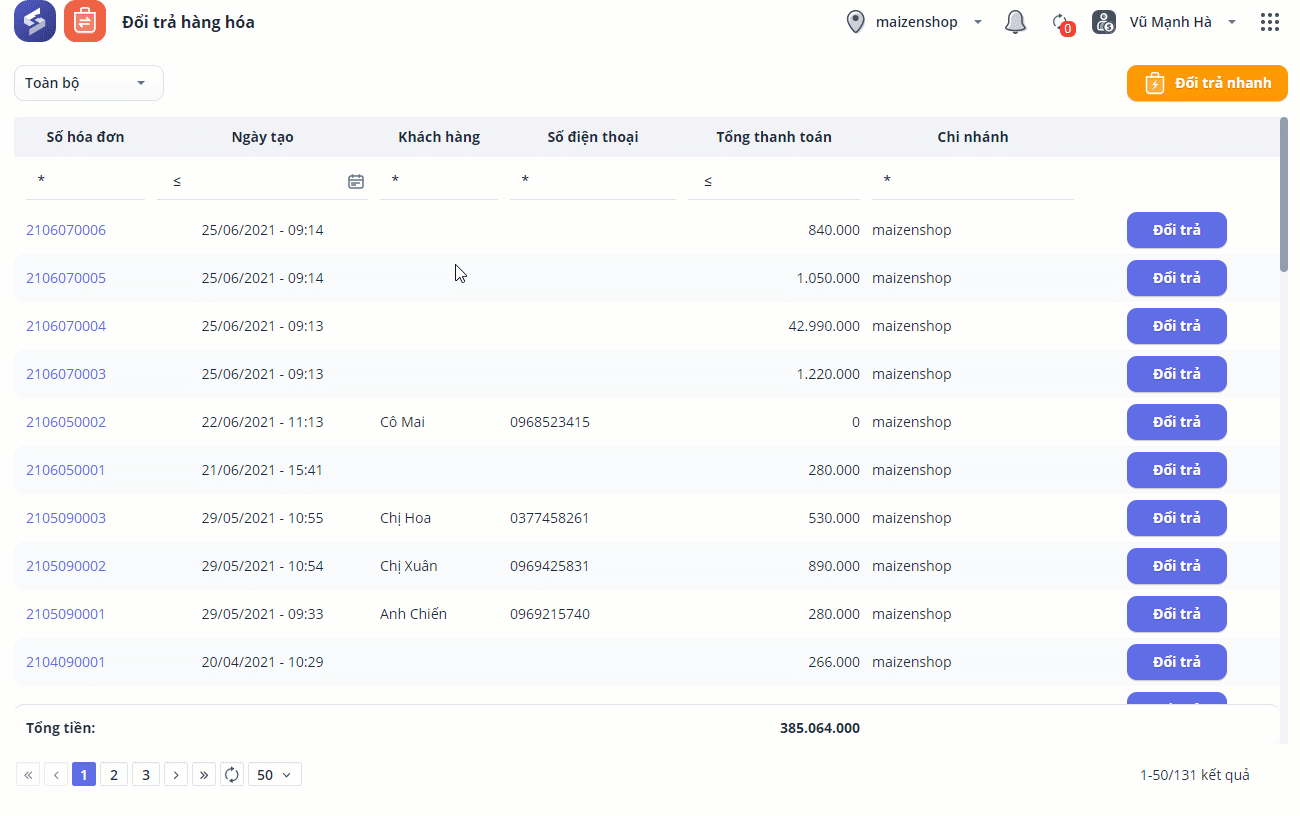The height and width of the screenshot is (816, 1300).
Task: Focus the Khách hàng filter field
Action: point(440,181)
